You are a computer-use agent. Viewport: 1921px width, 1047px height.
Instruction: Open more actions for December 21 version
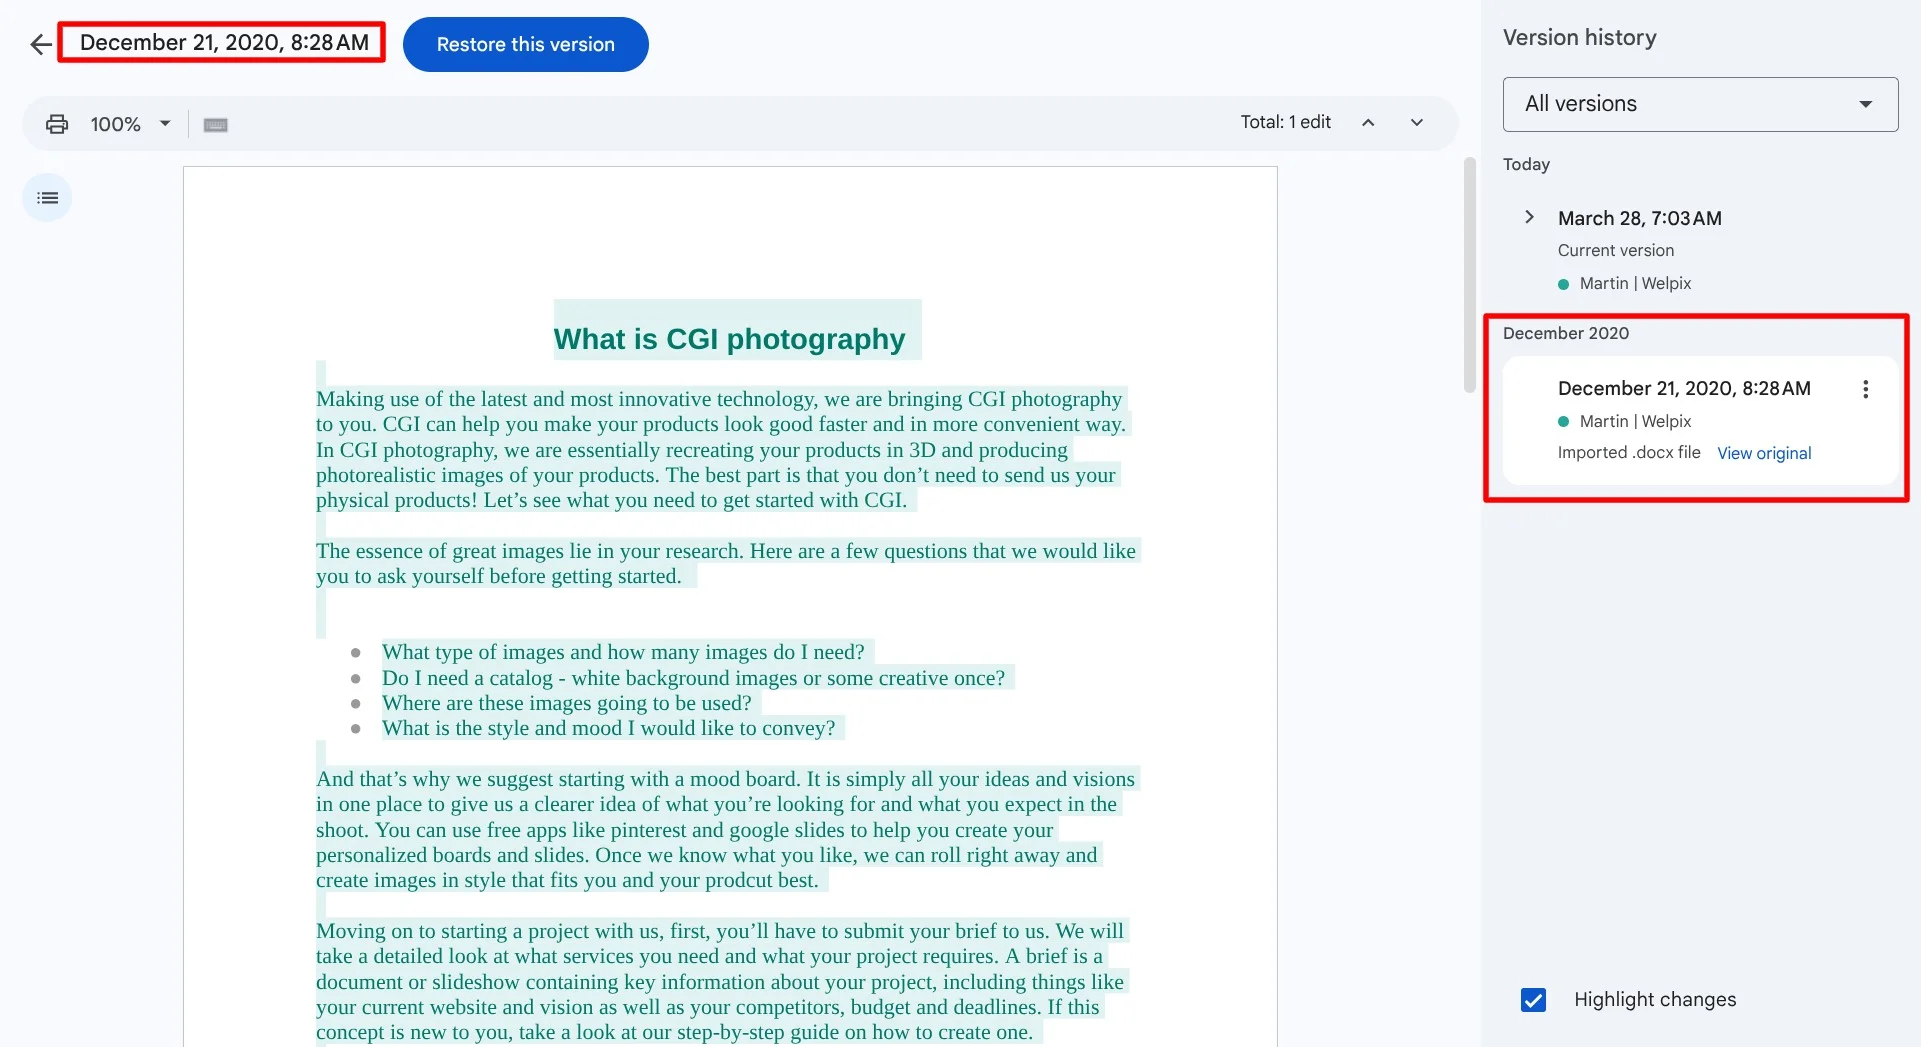(x=1865, y=389)
